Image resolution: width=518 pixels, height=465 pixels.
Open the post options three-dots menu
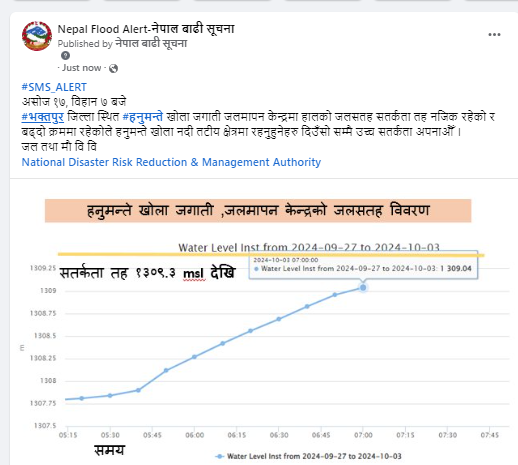point(494,35)
